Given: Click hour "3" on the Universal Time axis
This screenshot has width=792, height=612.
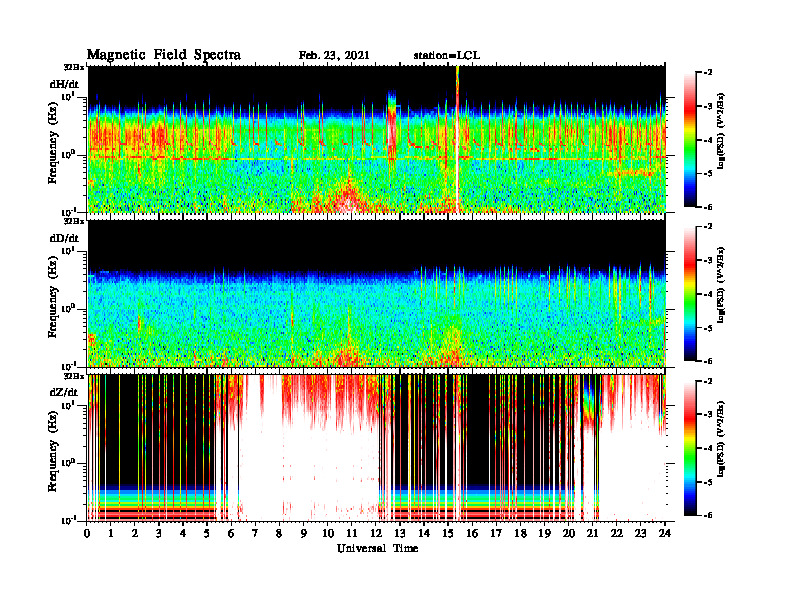Looking at the screenshot, I should click(x=159, y=534).
